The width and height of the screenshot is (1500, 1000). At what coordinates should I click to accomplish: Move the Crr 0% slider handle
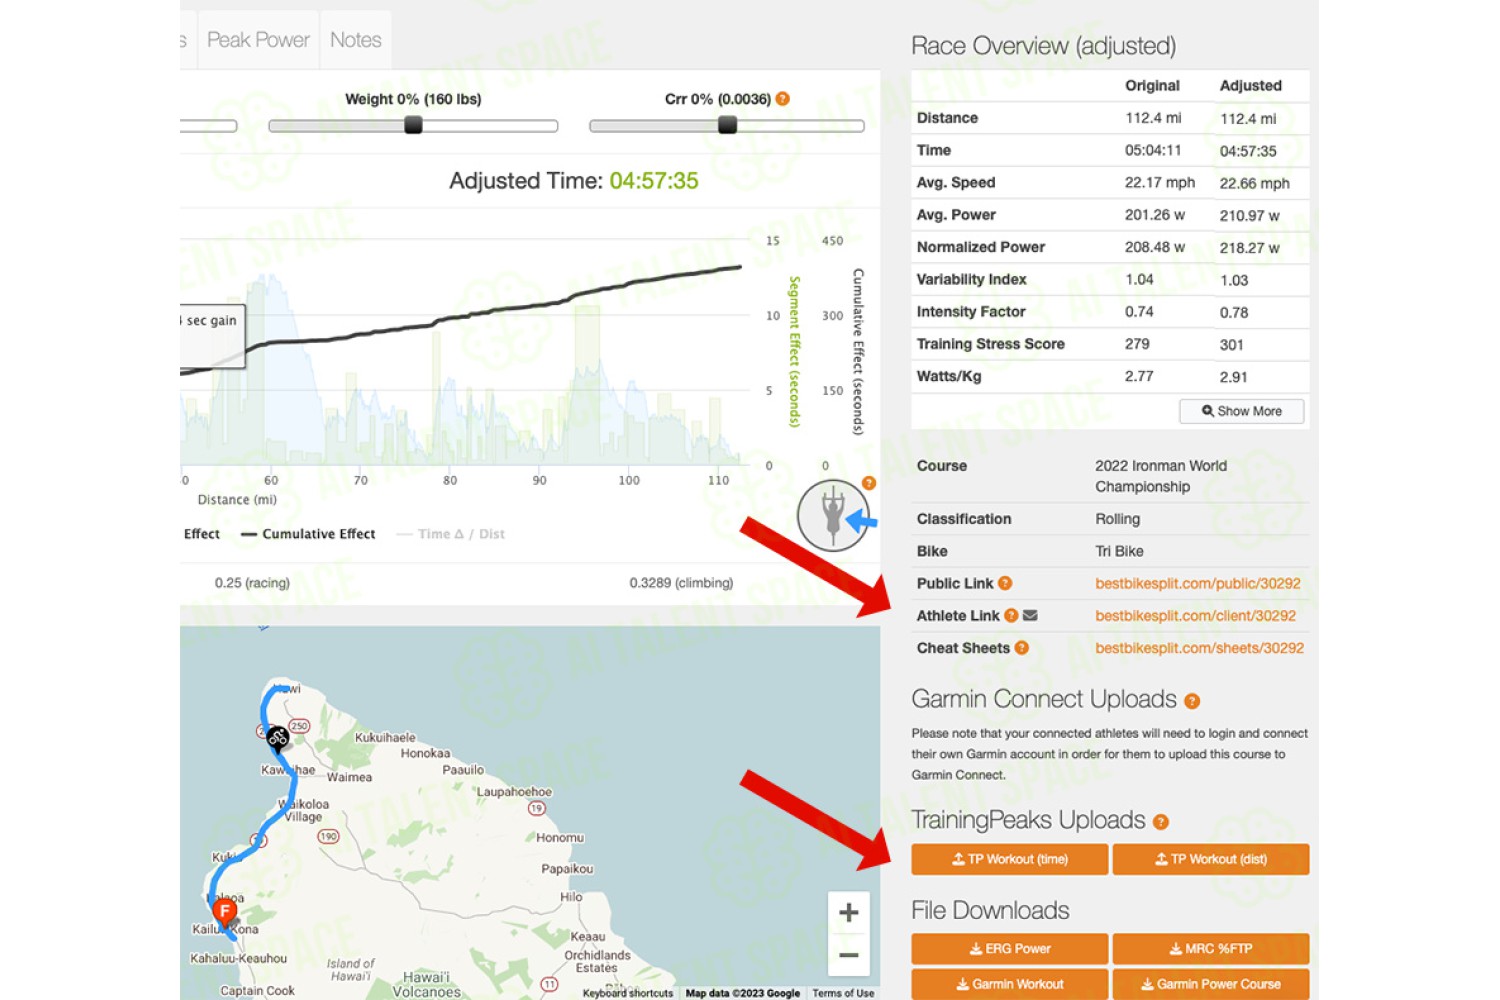click(x=728, y=125)
